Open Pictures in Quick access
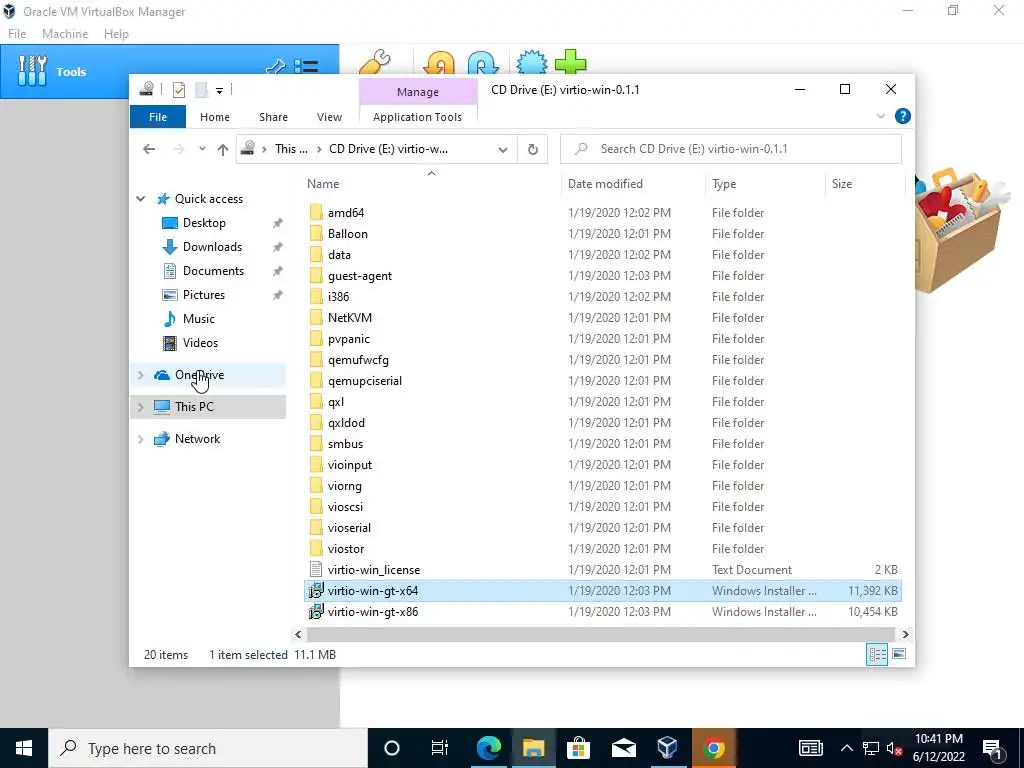The height and width of the screenshot is (768, 1024). pyautogui.click(x=203, y=295)
